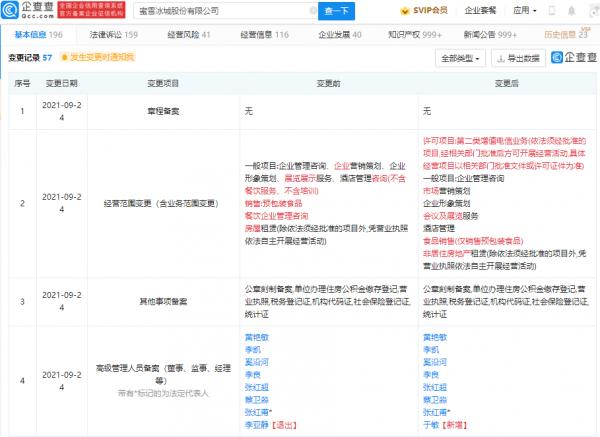Clear the search box with the X icon

(x=313, y=11)
